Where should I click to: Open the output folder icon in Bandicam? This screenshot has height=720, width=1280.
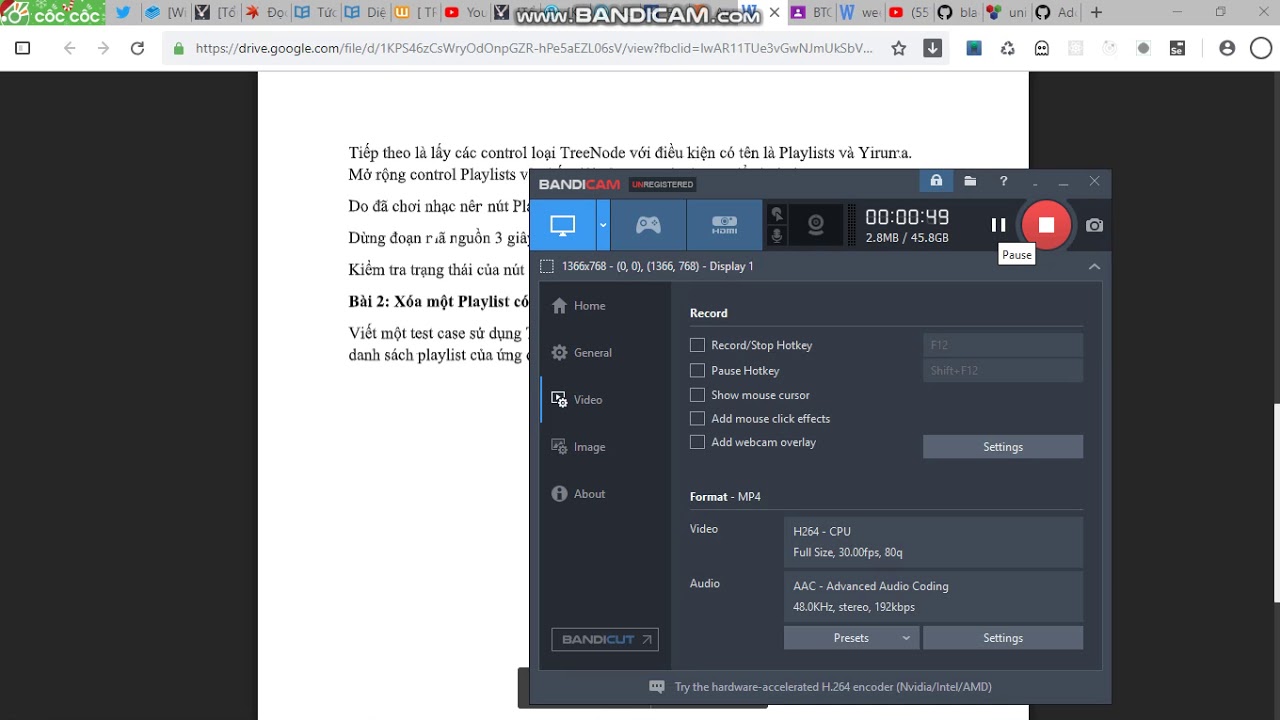970,181
